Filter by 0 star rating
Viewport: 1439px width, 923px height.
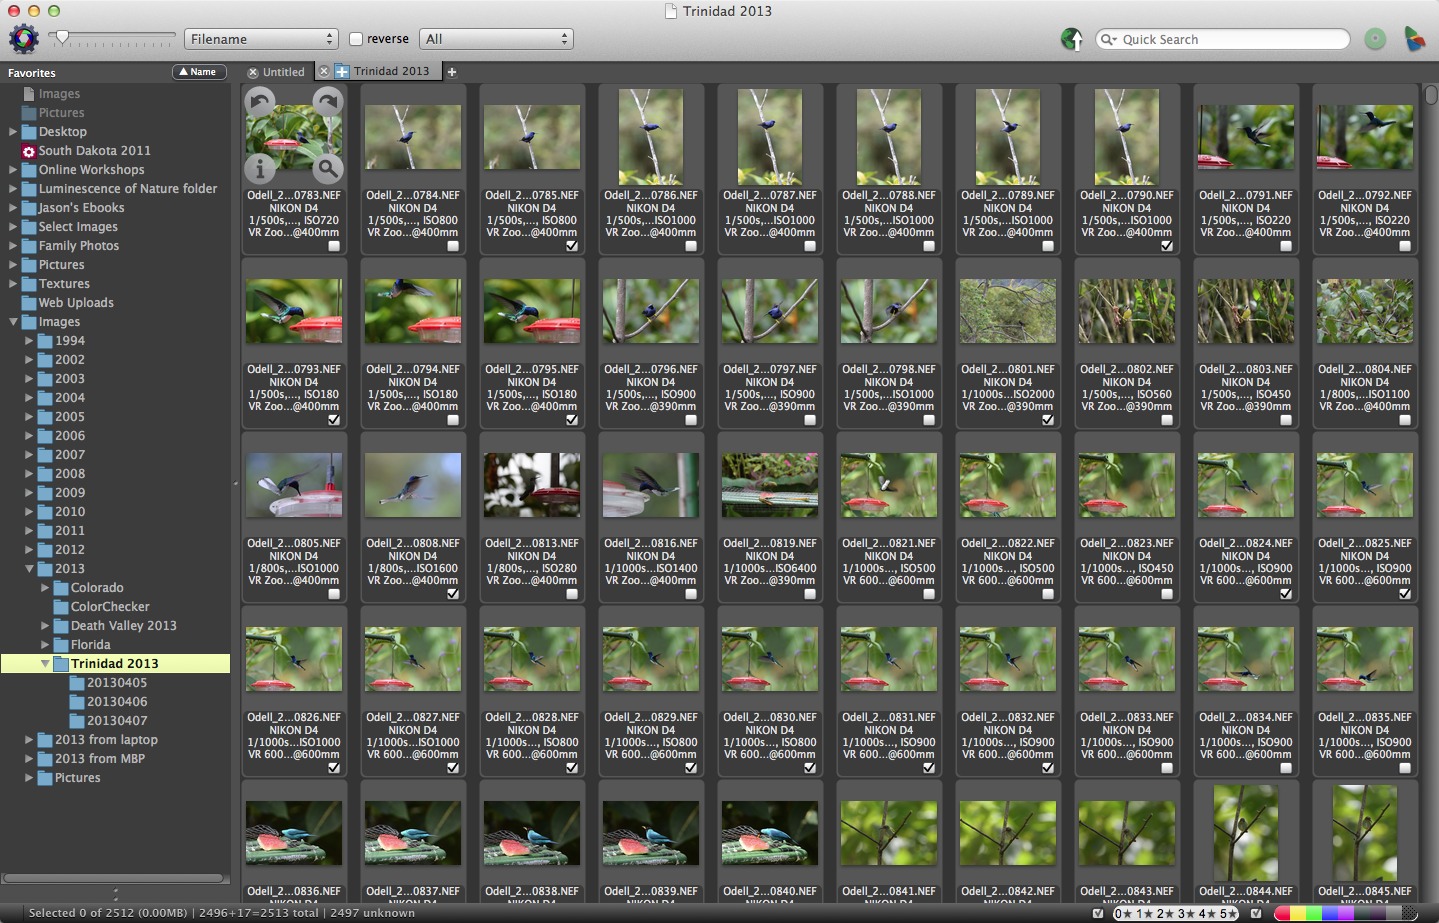tap(1125, 914)
